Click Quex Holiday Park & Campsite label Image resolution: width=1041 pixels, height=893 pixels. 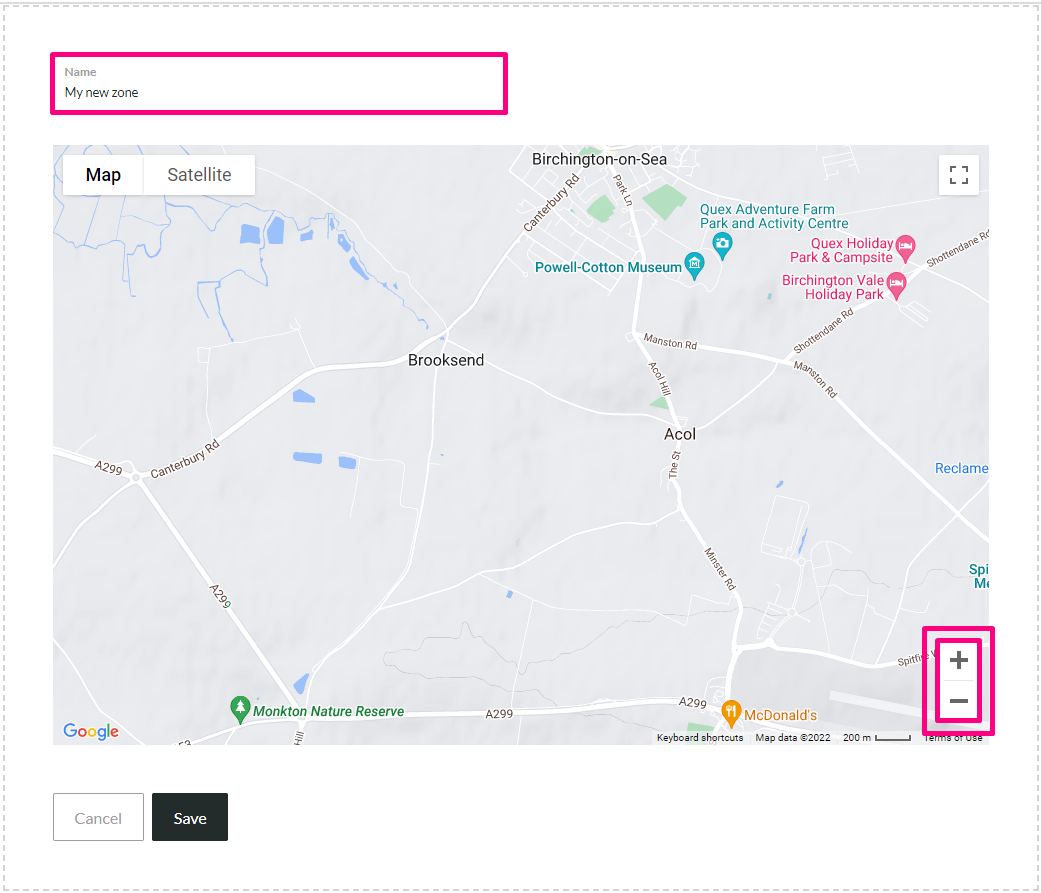click(x=841, y=250)
